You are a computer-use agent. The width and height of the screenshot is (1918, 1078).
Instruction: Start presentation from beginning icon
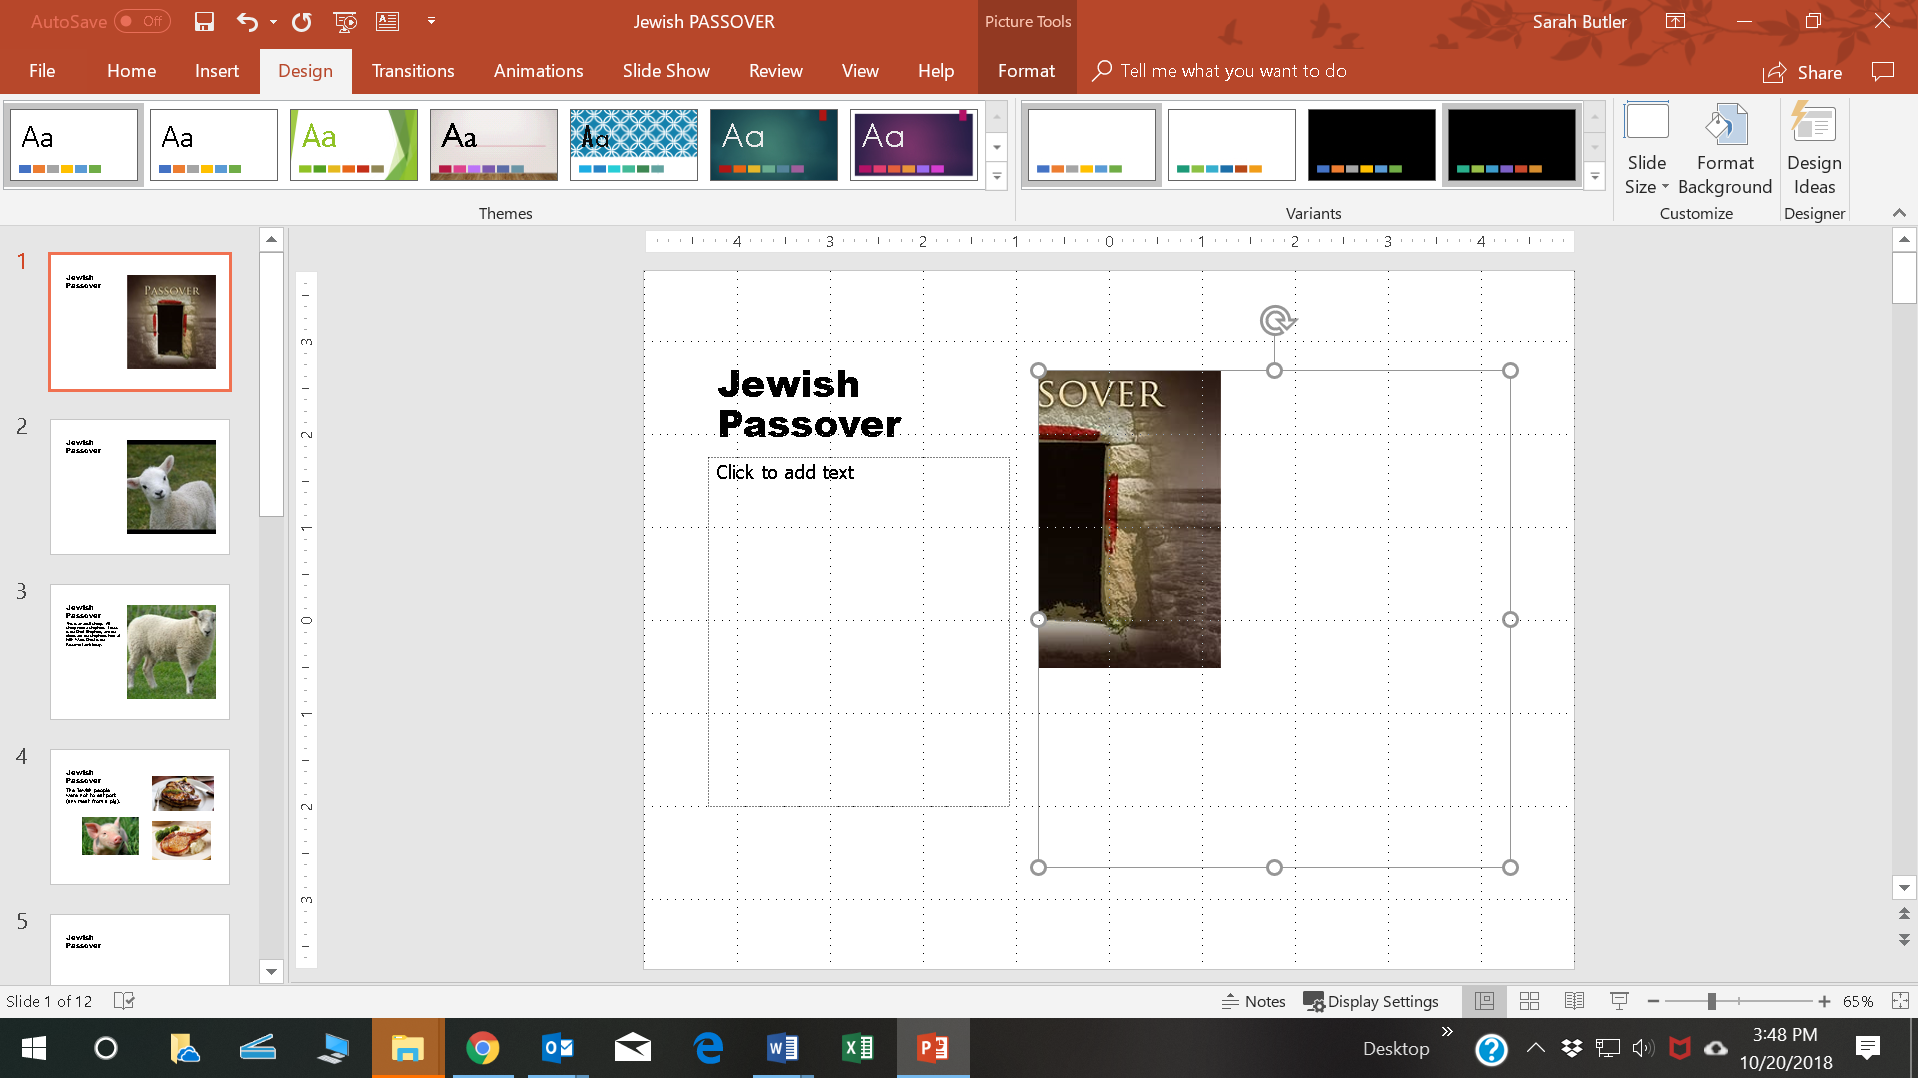(345, 21)
